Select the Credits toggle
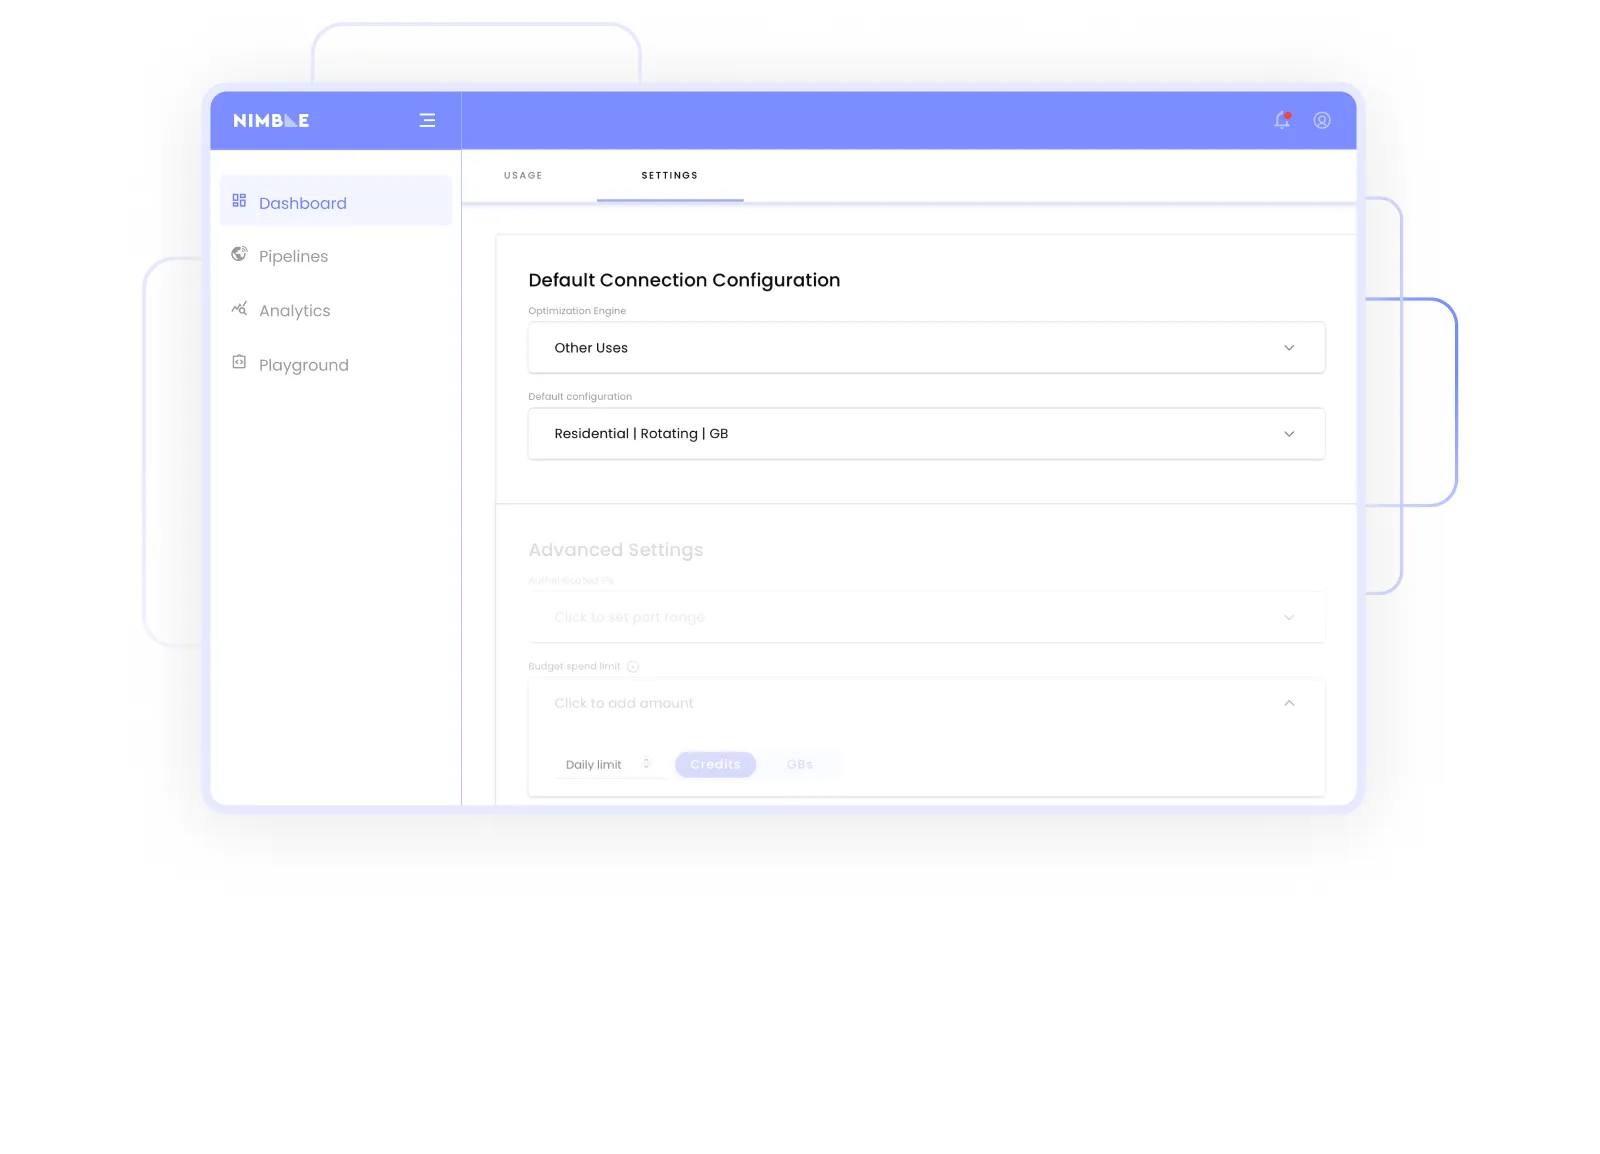 pyautogui.click(x=715, y=764)
